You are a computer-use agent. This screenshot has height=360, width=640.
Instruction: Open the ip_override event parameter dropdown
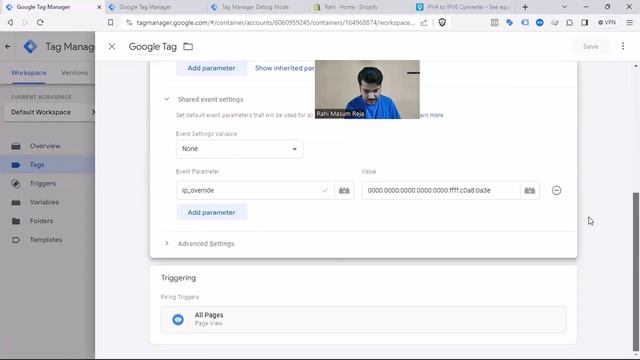255,191
